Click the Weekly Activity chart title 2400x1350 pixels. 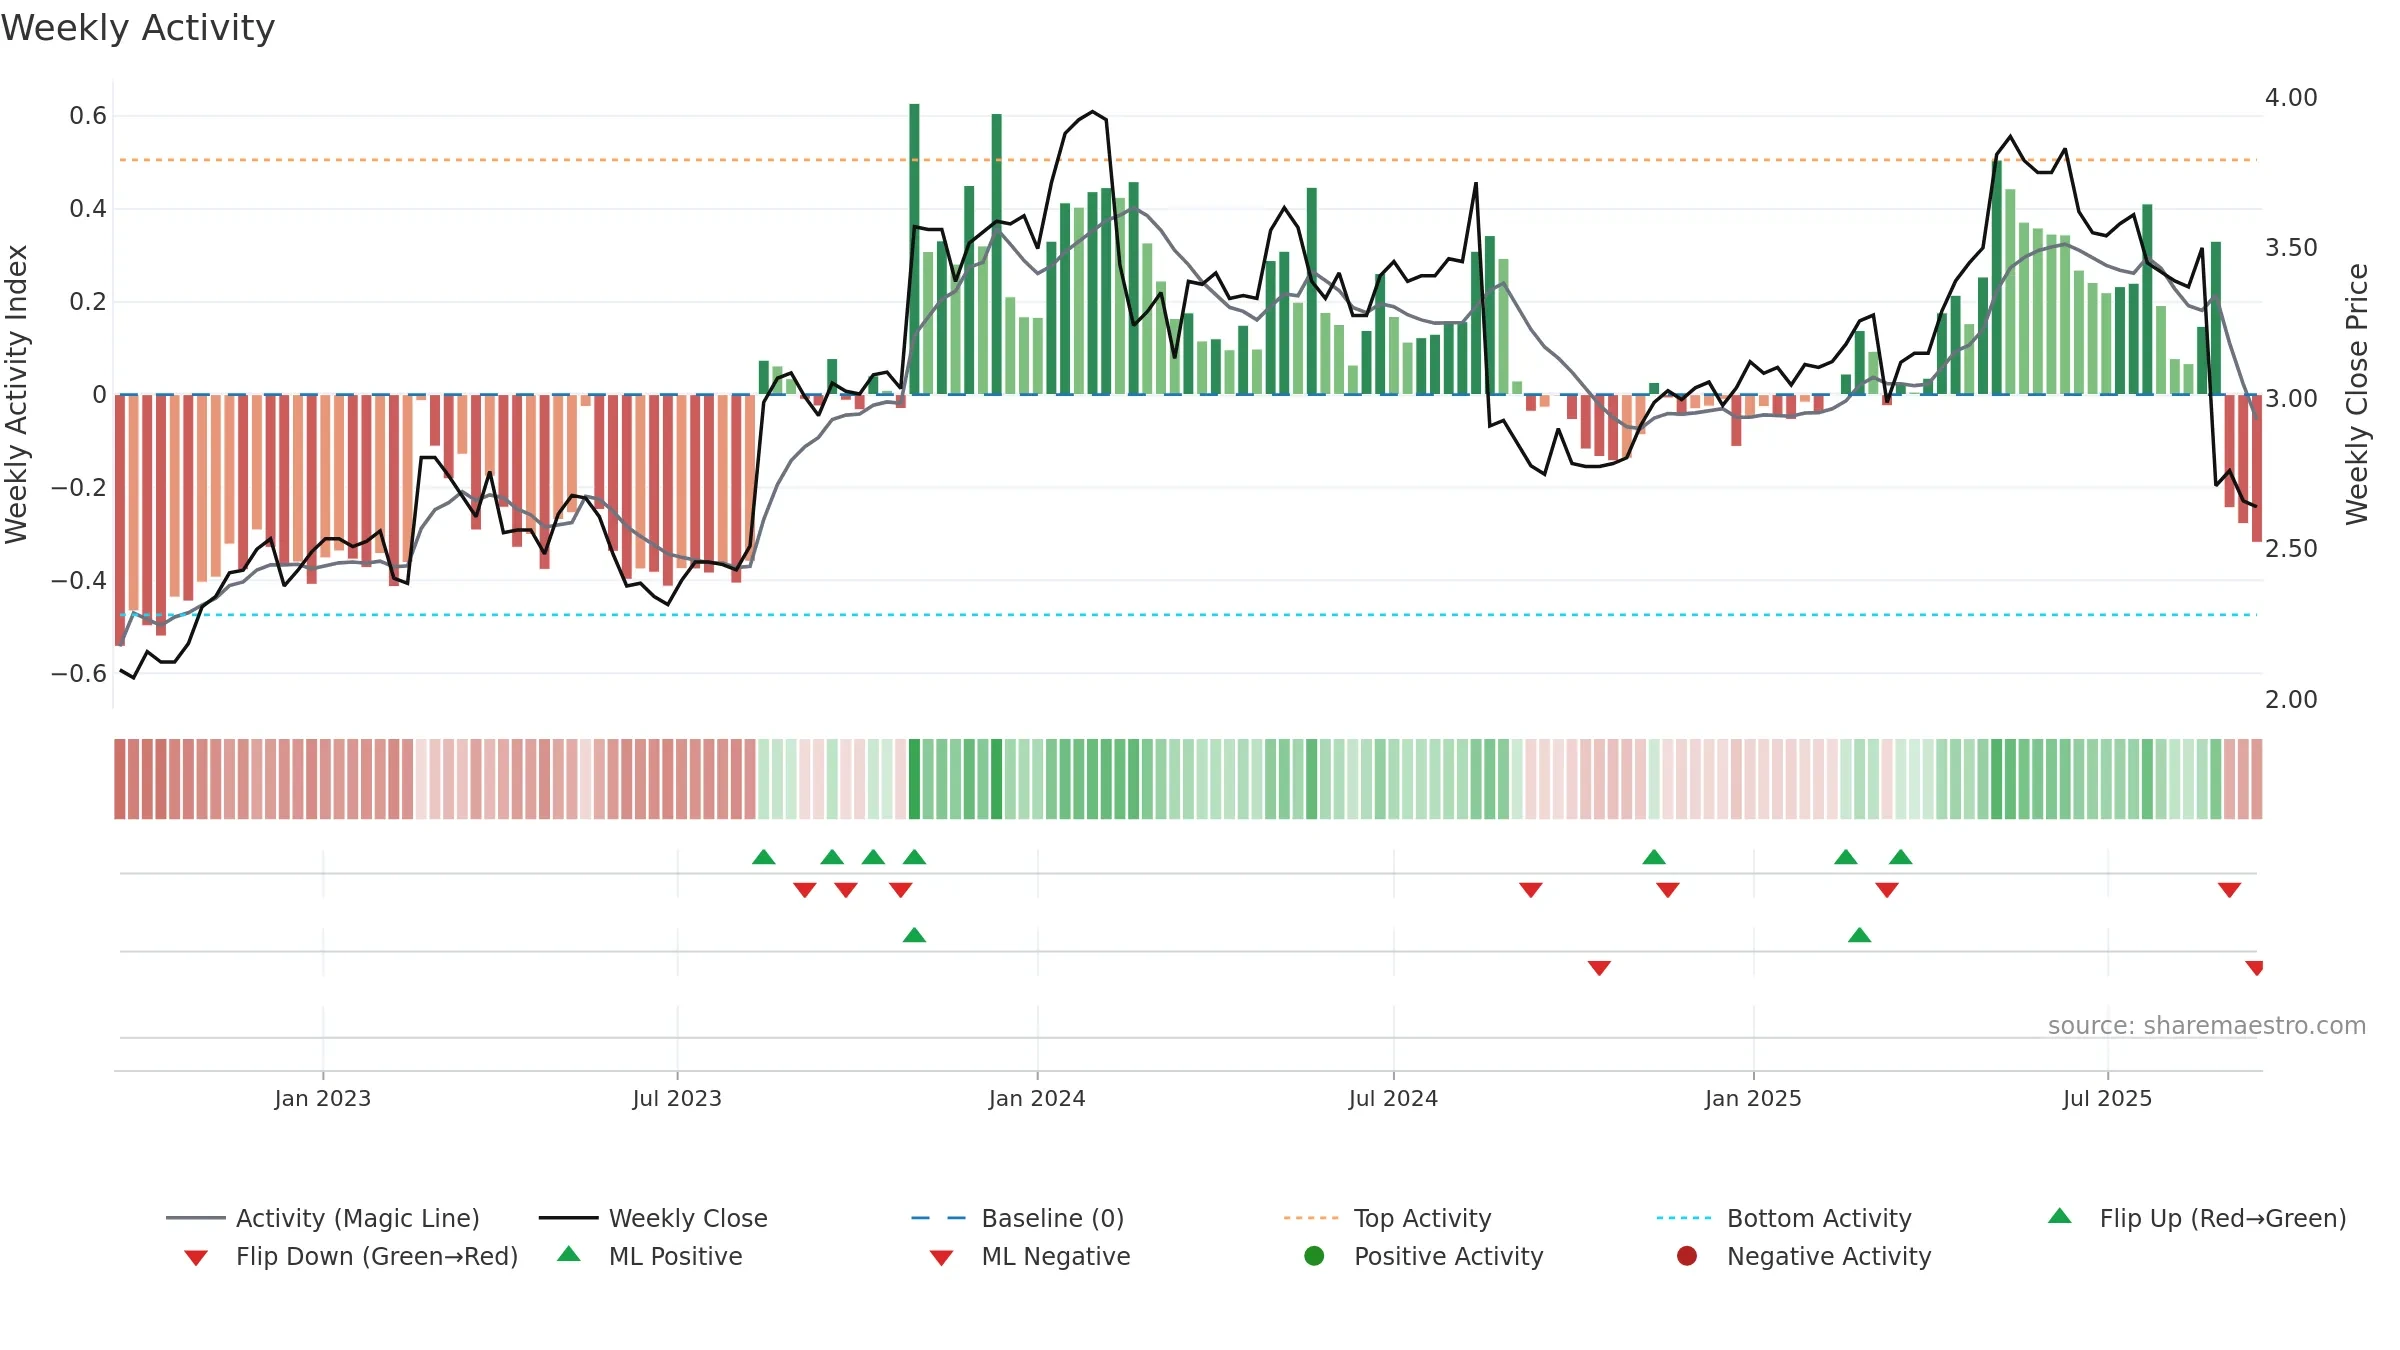[138, 28]
